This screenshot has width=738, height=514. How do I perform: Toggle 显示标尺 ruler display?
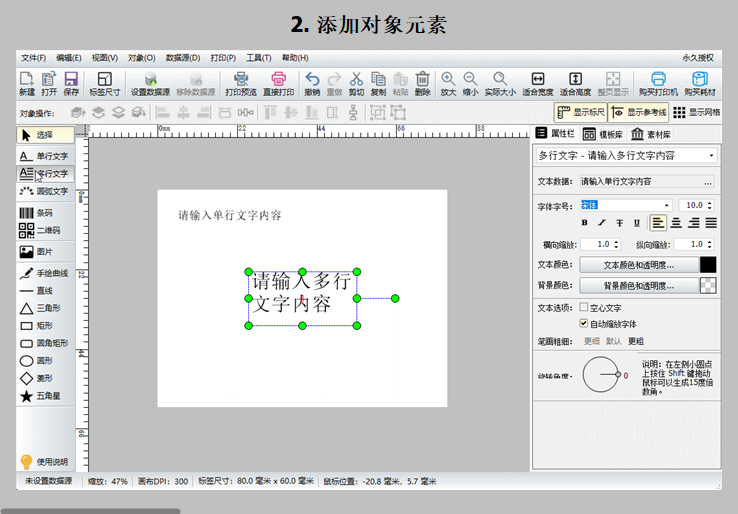(580, 112)
